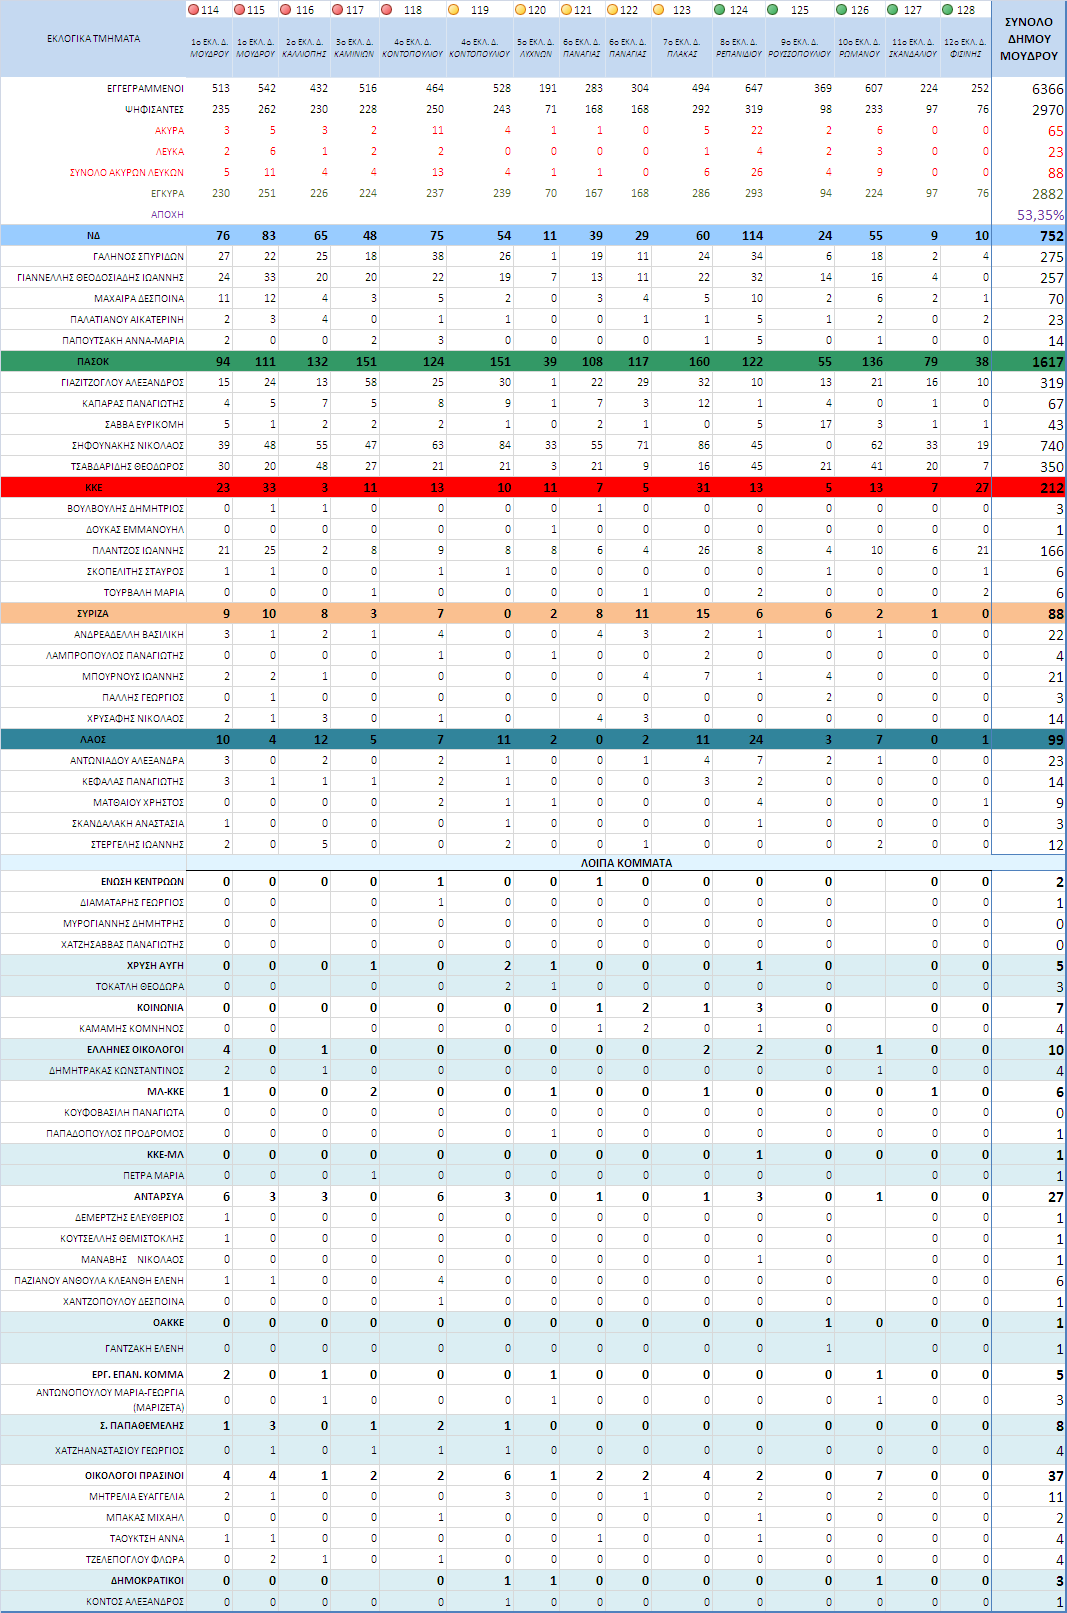Click the ΛΑΟΣ party row label

(93, 739)
